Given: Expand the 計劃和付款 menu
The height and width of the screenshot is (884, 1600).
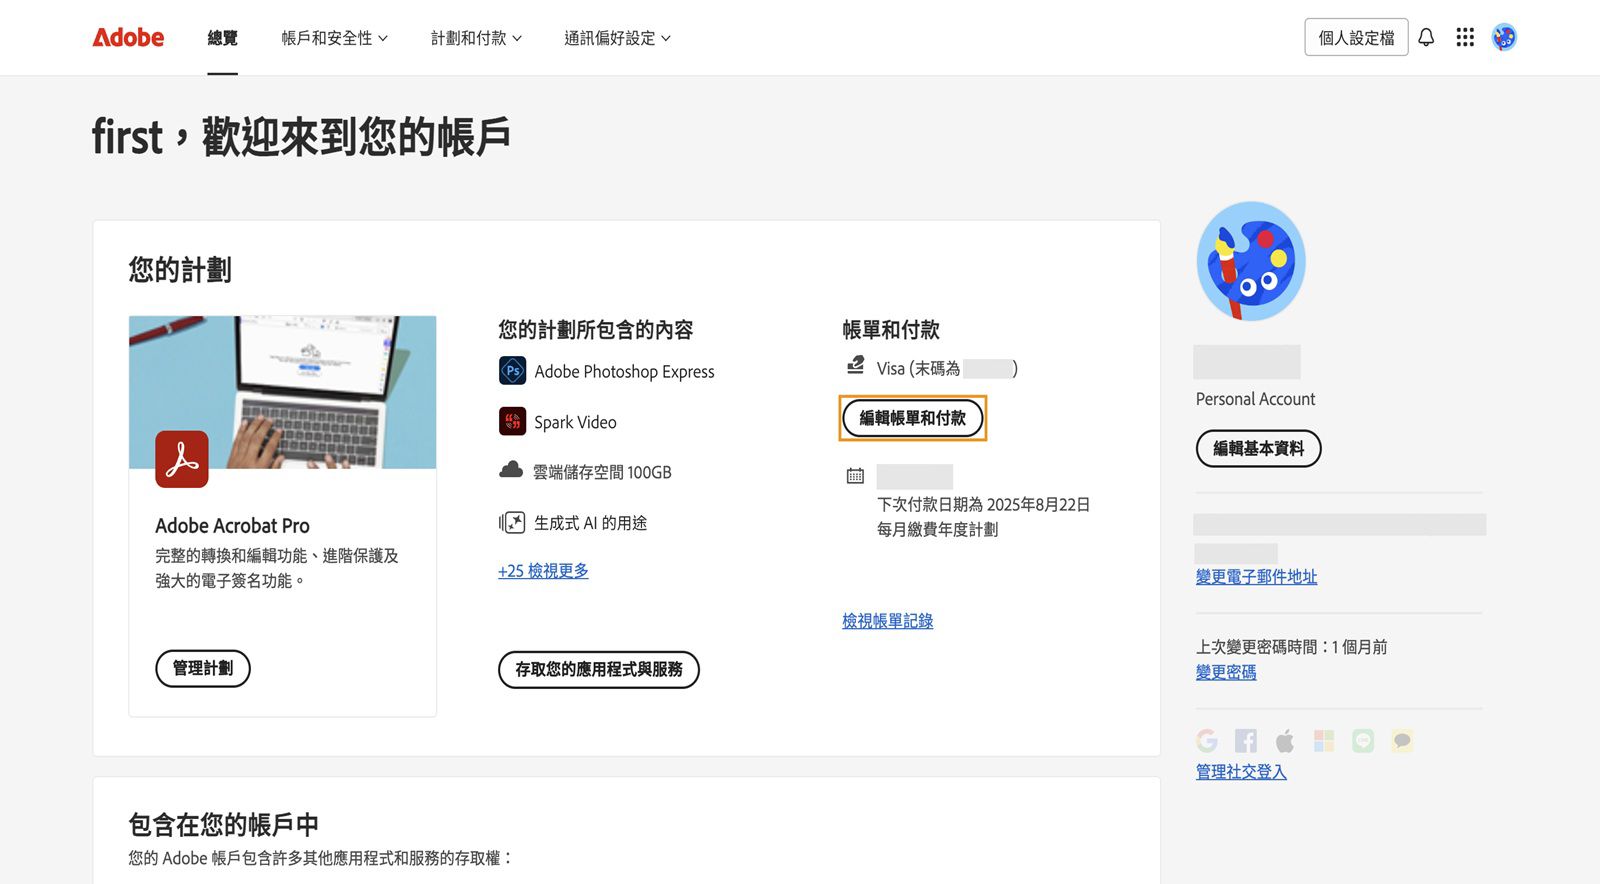Looking at the screenshot, I should [x=476, y=38].
